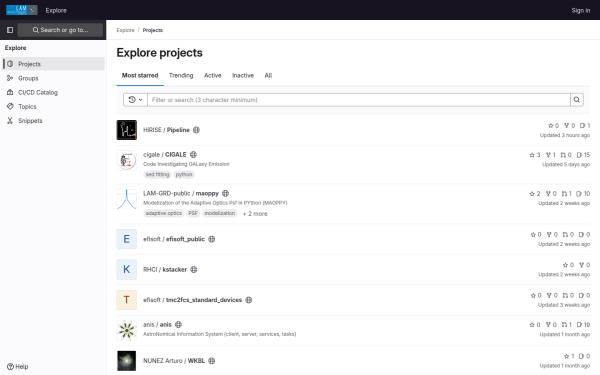Open the NUNEZ Arturo / WKBL project
Viewport: 600px width, 375px height.
tap(174, 360)
